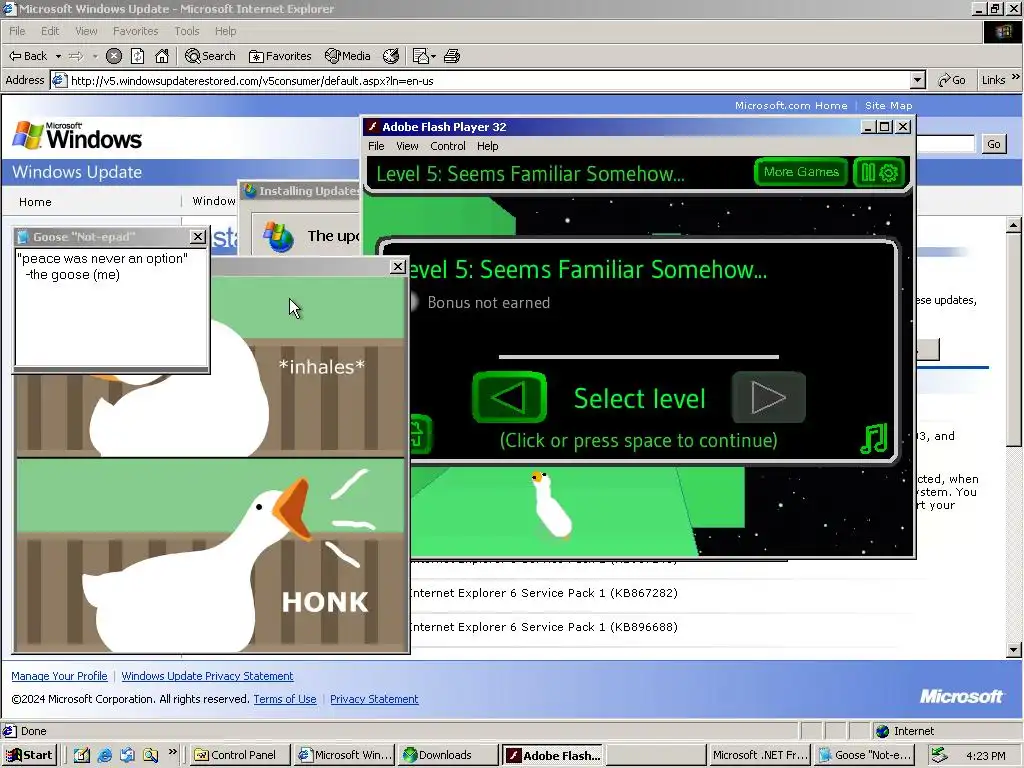Open the Mail dropdown arrow
The height and width of the screenshot is (768, 1024).
433,56
